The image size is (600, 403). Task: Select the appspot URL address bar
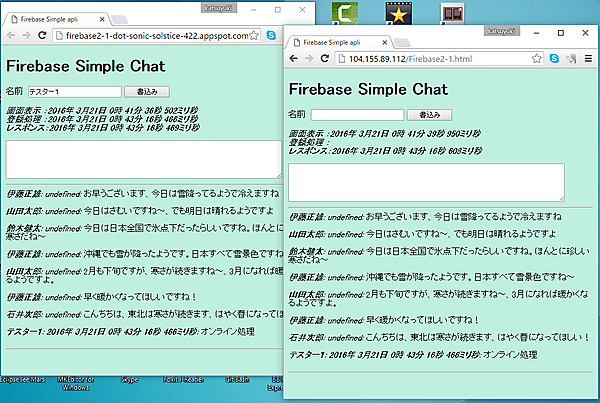click(x=156, y=36)
